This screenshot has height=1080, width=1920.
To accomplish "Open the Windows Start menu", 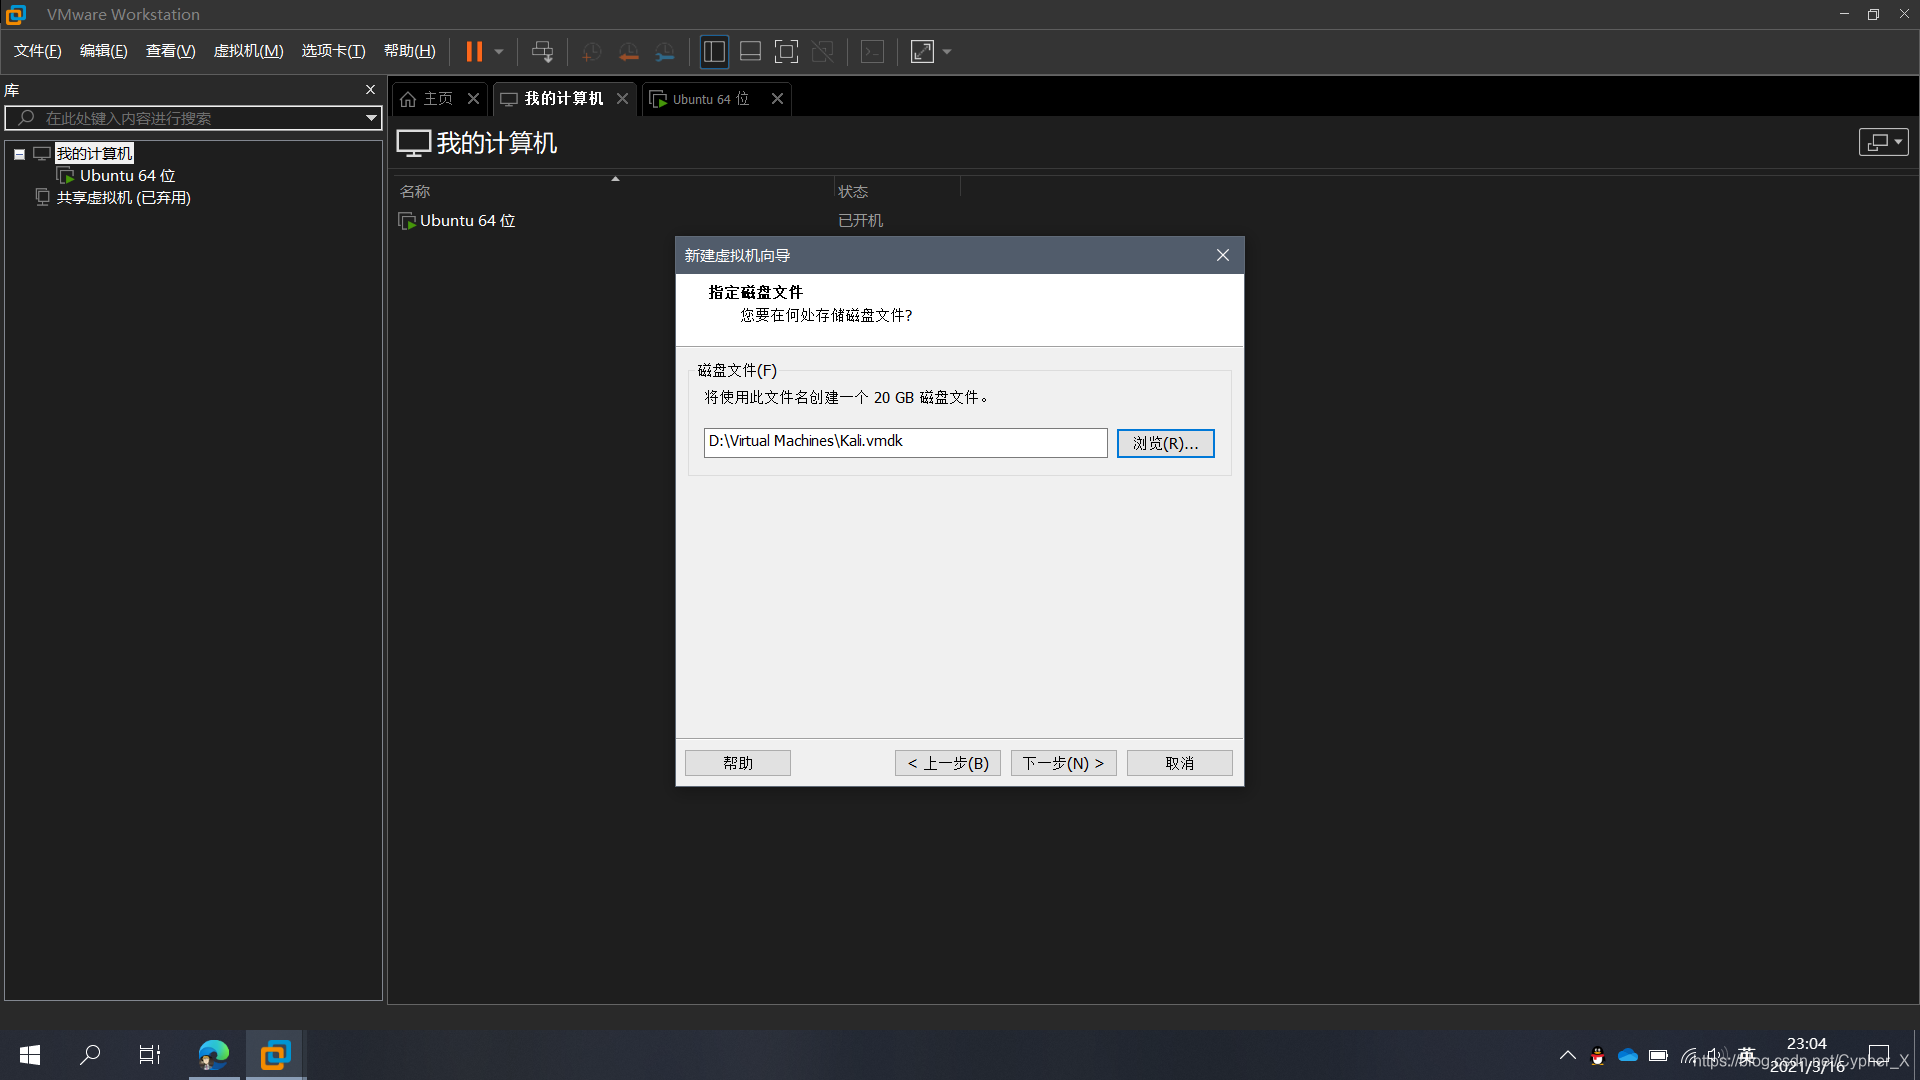I will click(x=30, y=1055).
